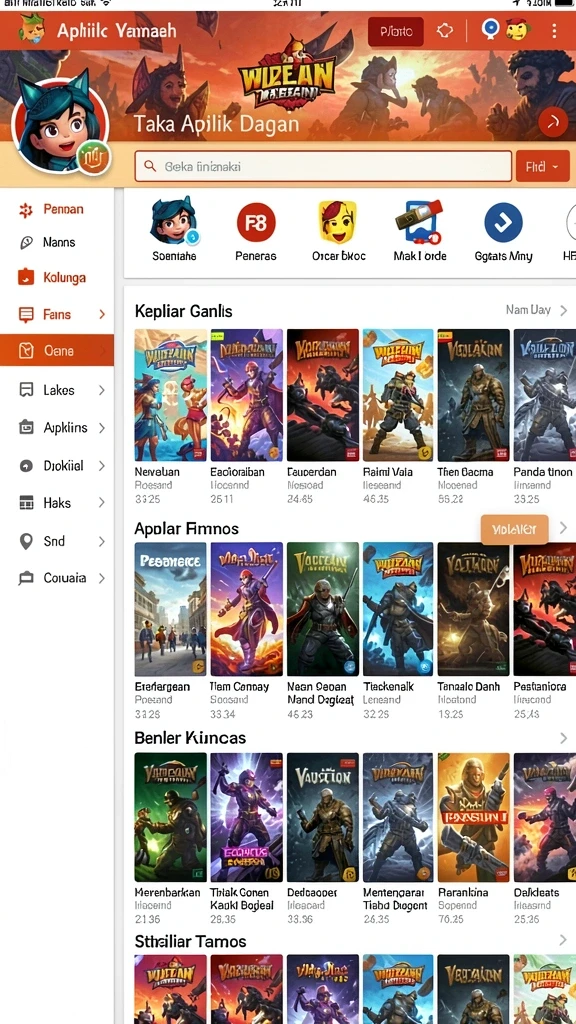576x1024 pixels.
Task: Open the cat-eared character profile avatar
Action: coord(60,125)
